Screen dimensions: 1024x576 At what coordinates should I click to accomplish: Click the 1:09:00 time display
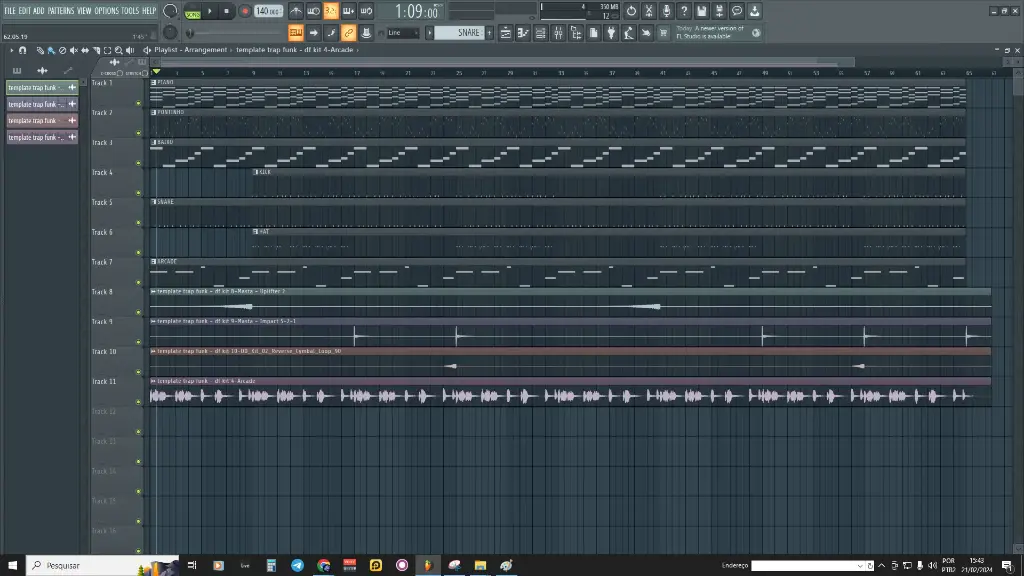tap(417, 11)
